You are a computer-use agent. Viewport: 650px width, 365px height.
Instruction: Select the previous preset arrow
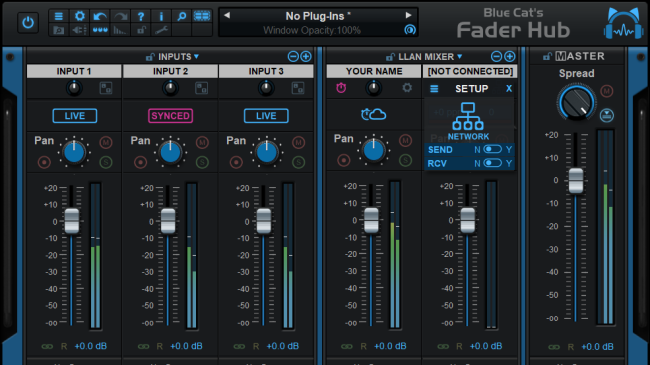tap(227, 15)
